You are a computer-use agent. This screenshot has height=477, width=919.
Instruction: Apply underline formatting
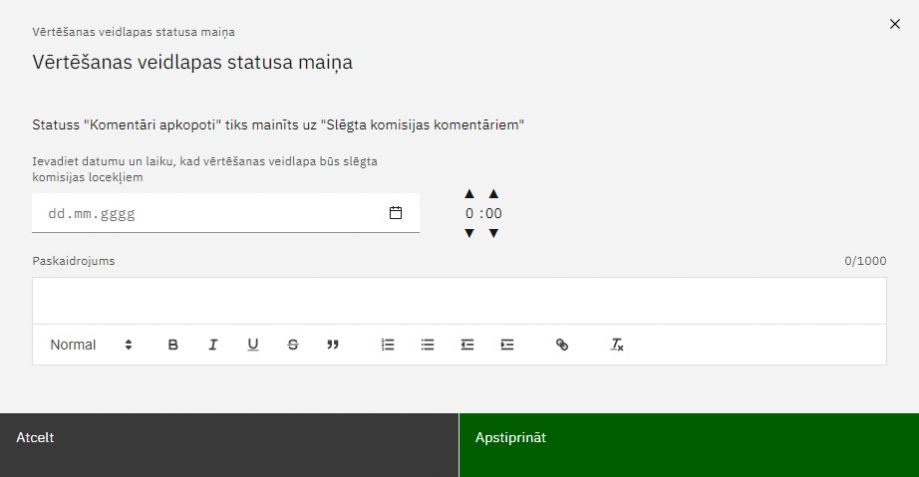(253, 345)
